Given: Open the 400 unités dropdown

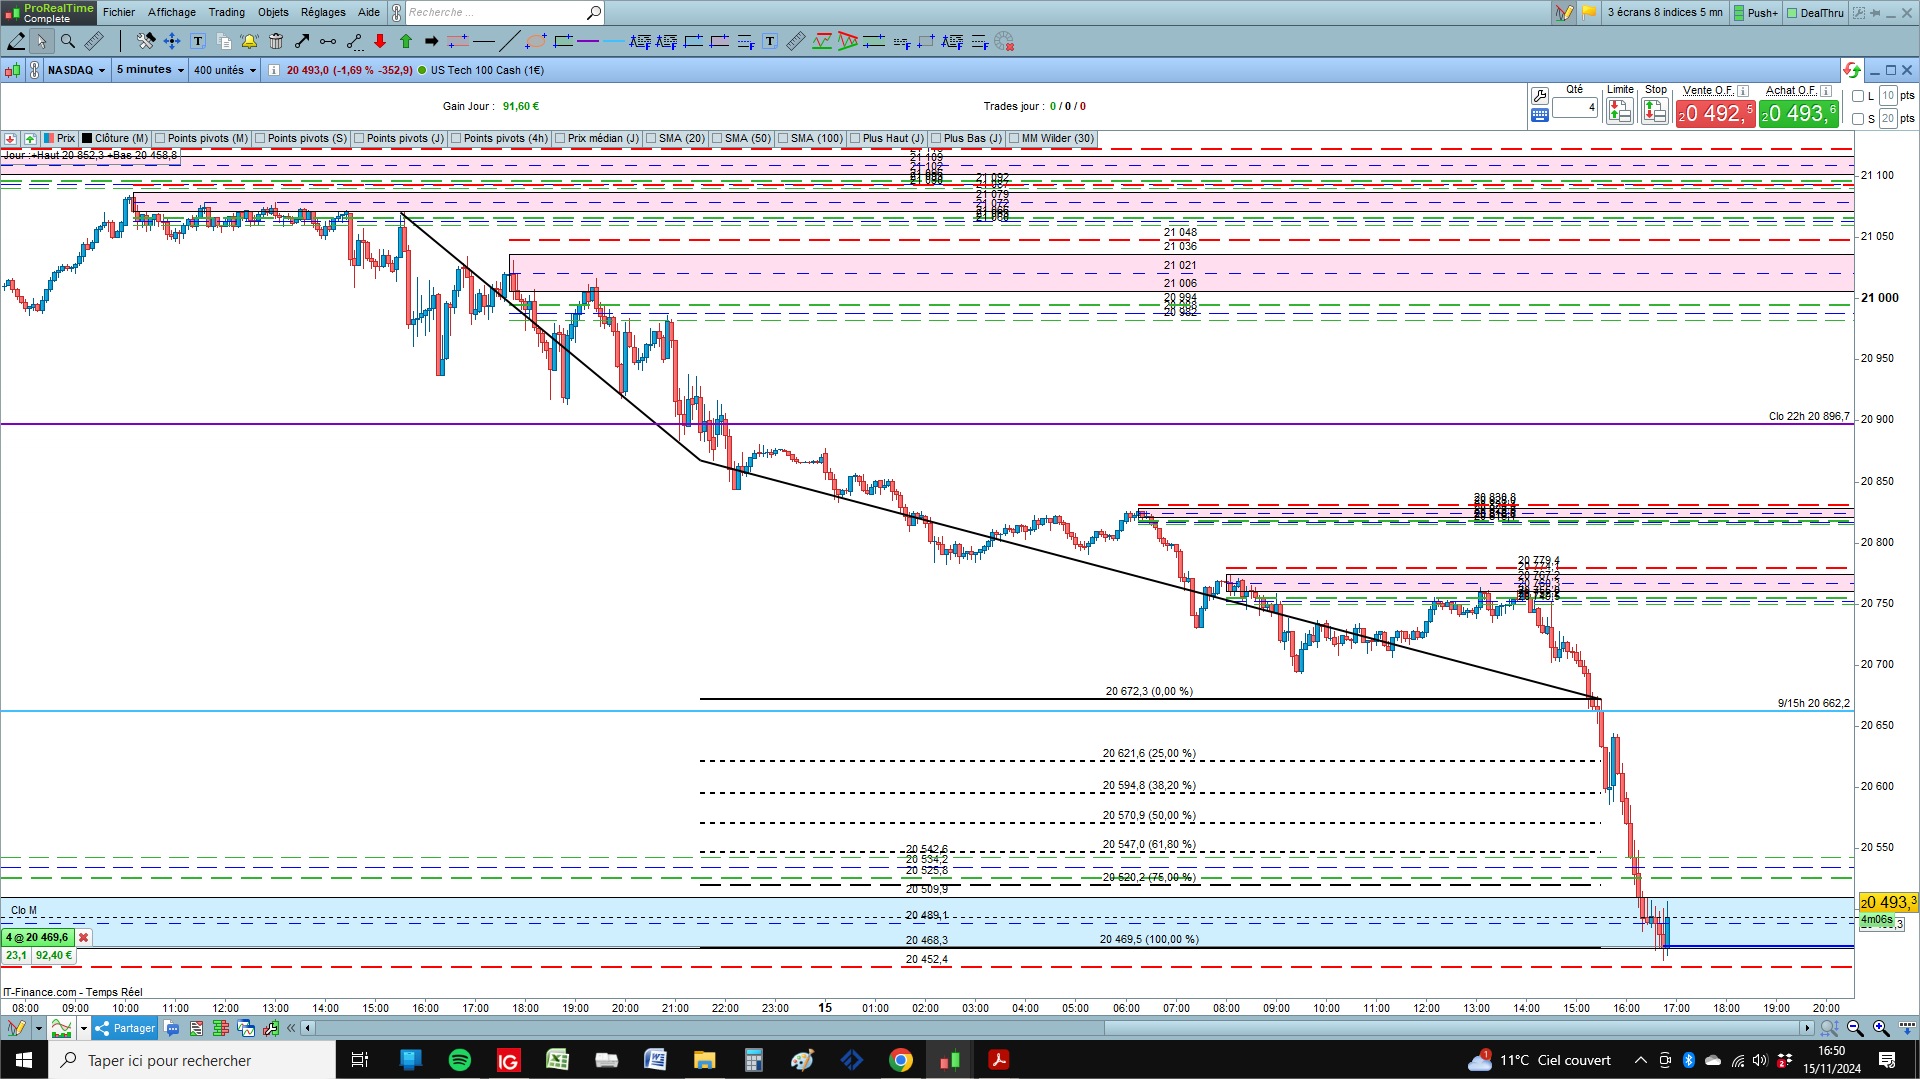Looking at the screenshot, I should [x=225, y=70].
